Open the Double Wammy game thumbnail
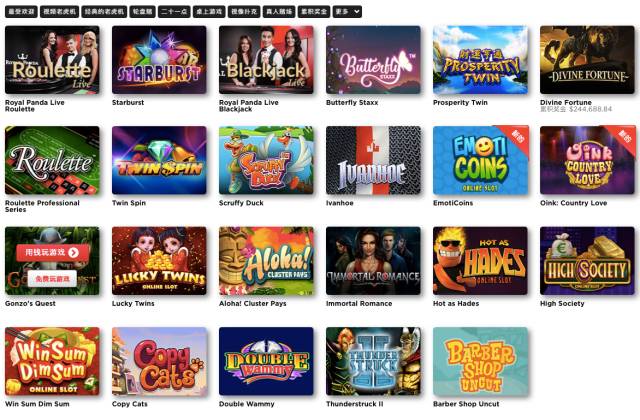 click(266, 361)
